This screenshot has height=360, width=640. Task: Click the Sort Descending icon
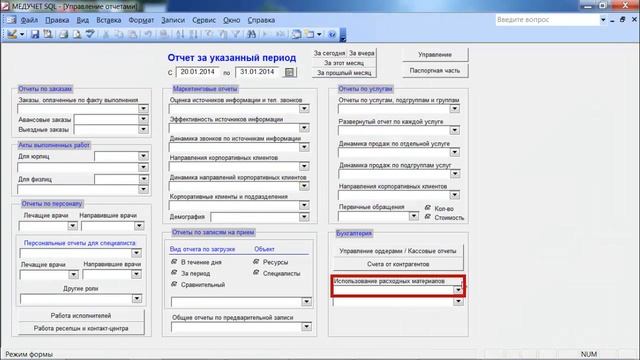pyautogui.click(x=193, y=34)
